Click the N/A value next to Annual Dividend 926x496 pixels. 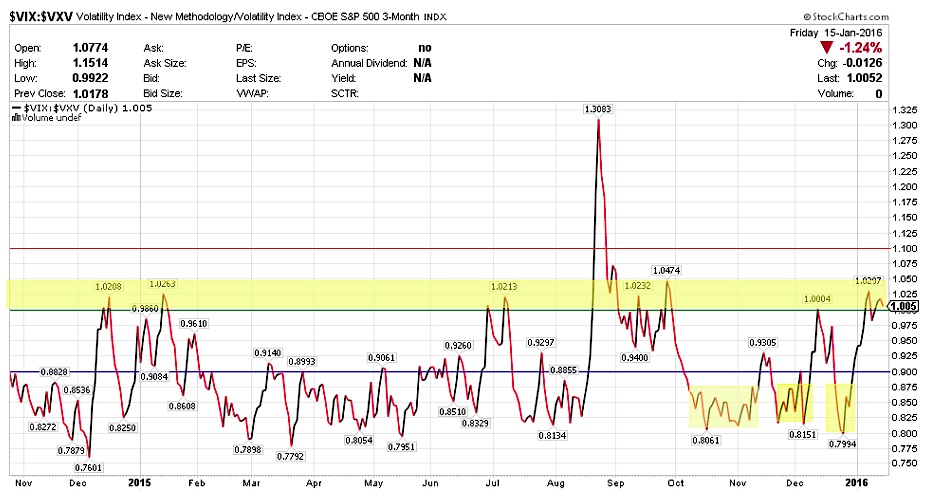pos(422,63)
